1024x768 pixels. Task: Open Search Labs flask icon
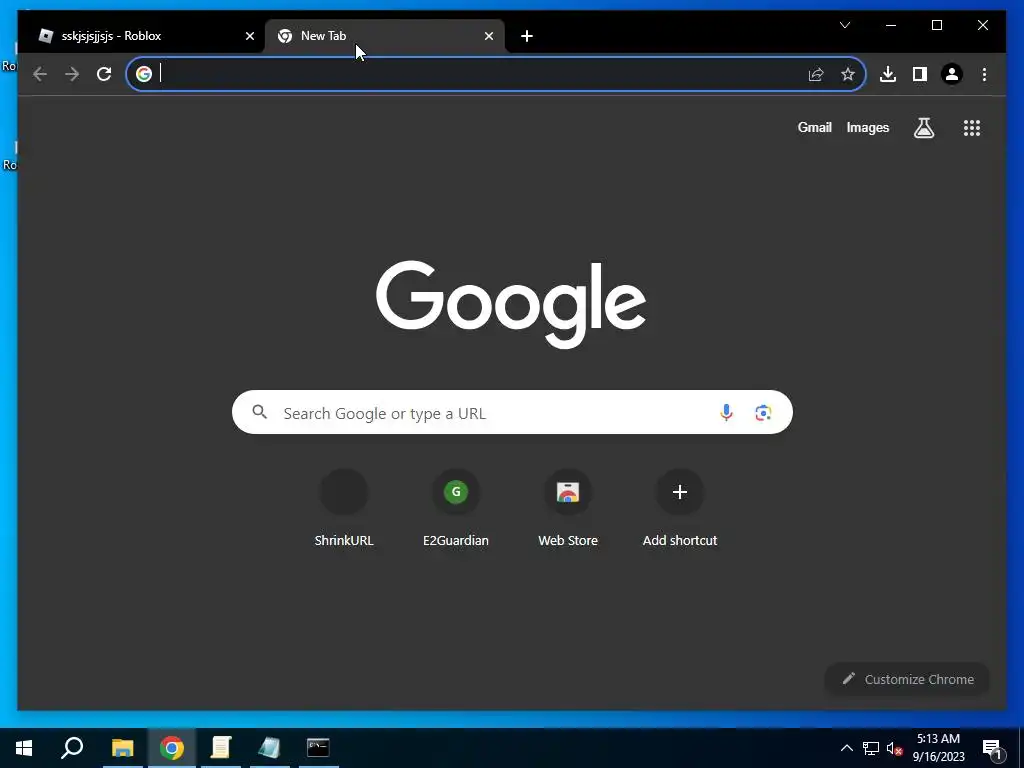pos(923,128)
